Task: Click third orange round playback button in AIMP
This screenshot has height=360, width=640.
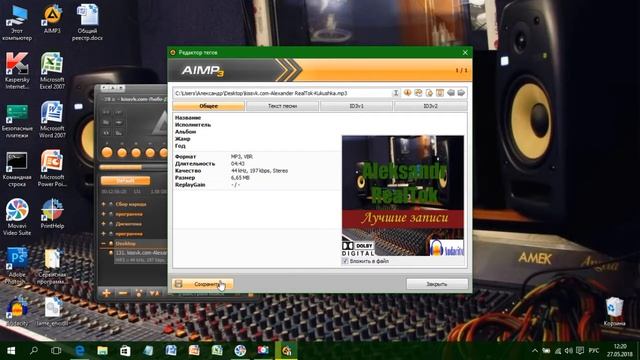Action: point(136,153)
